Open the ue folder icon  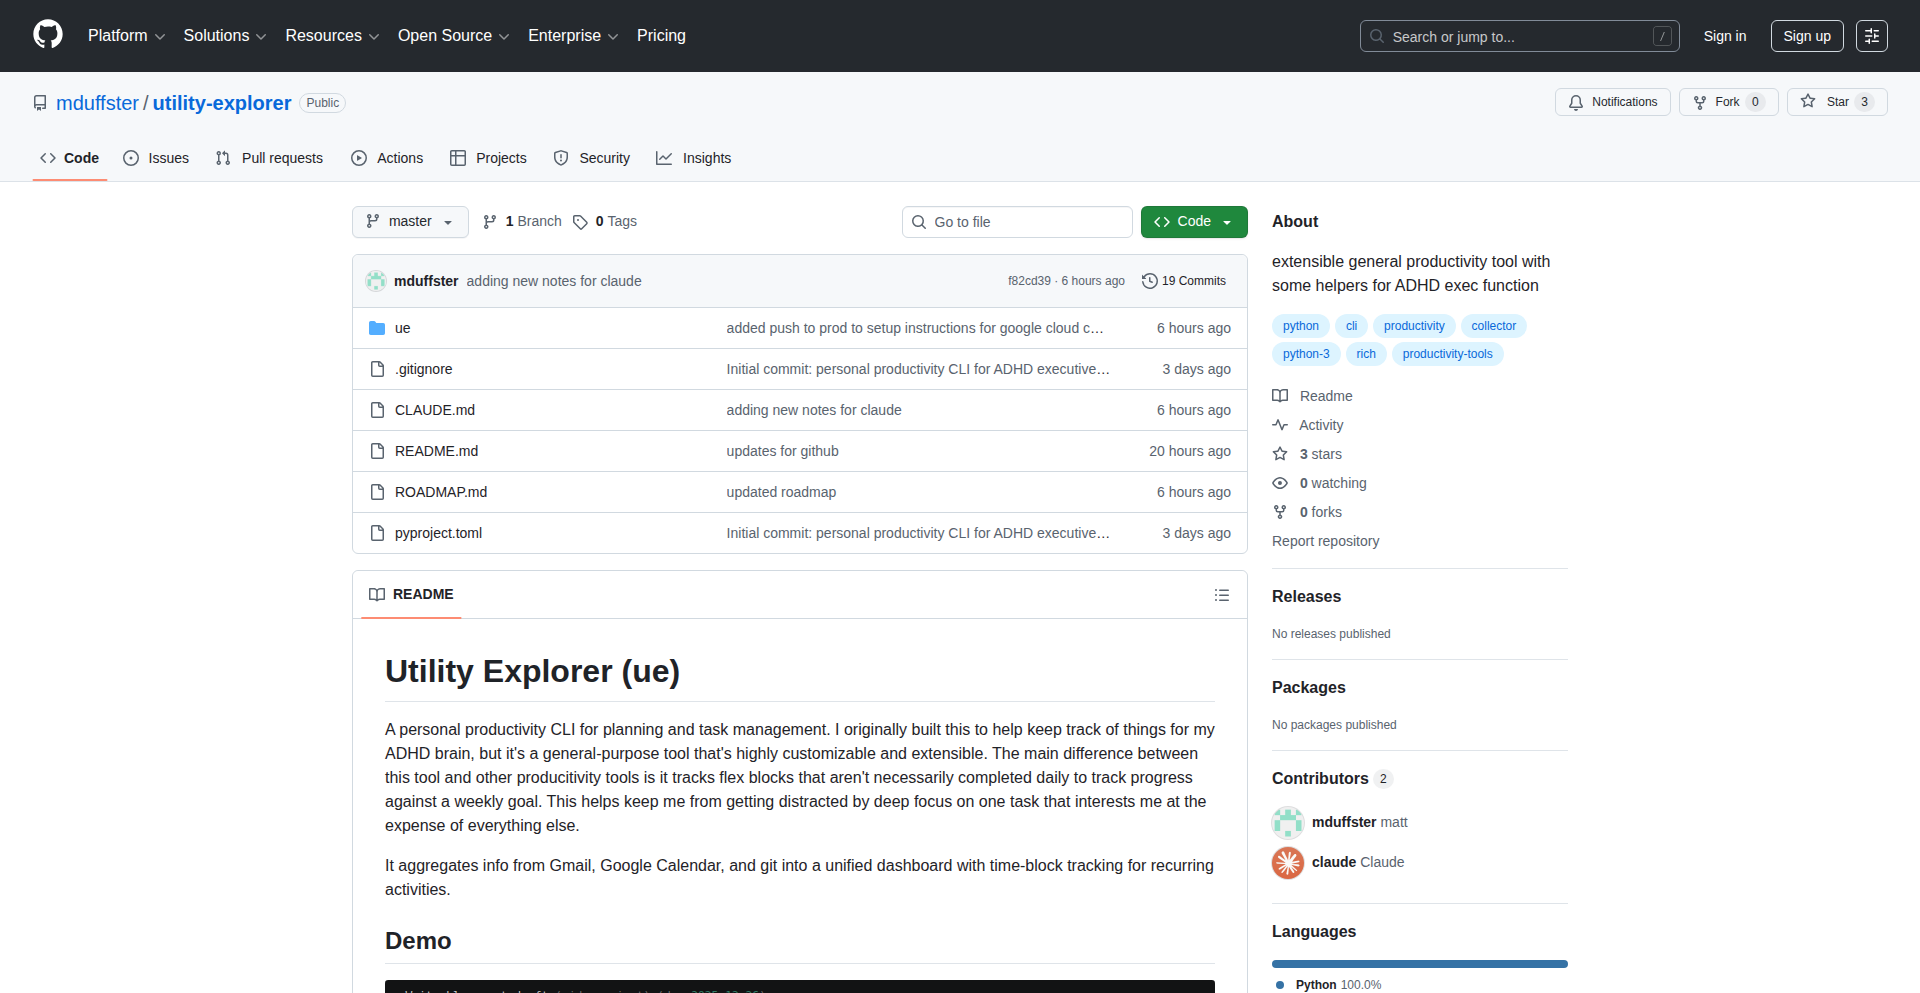[x=378, y=327]
